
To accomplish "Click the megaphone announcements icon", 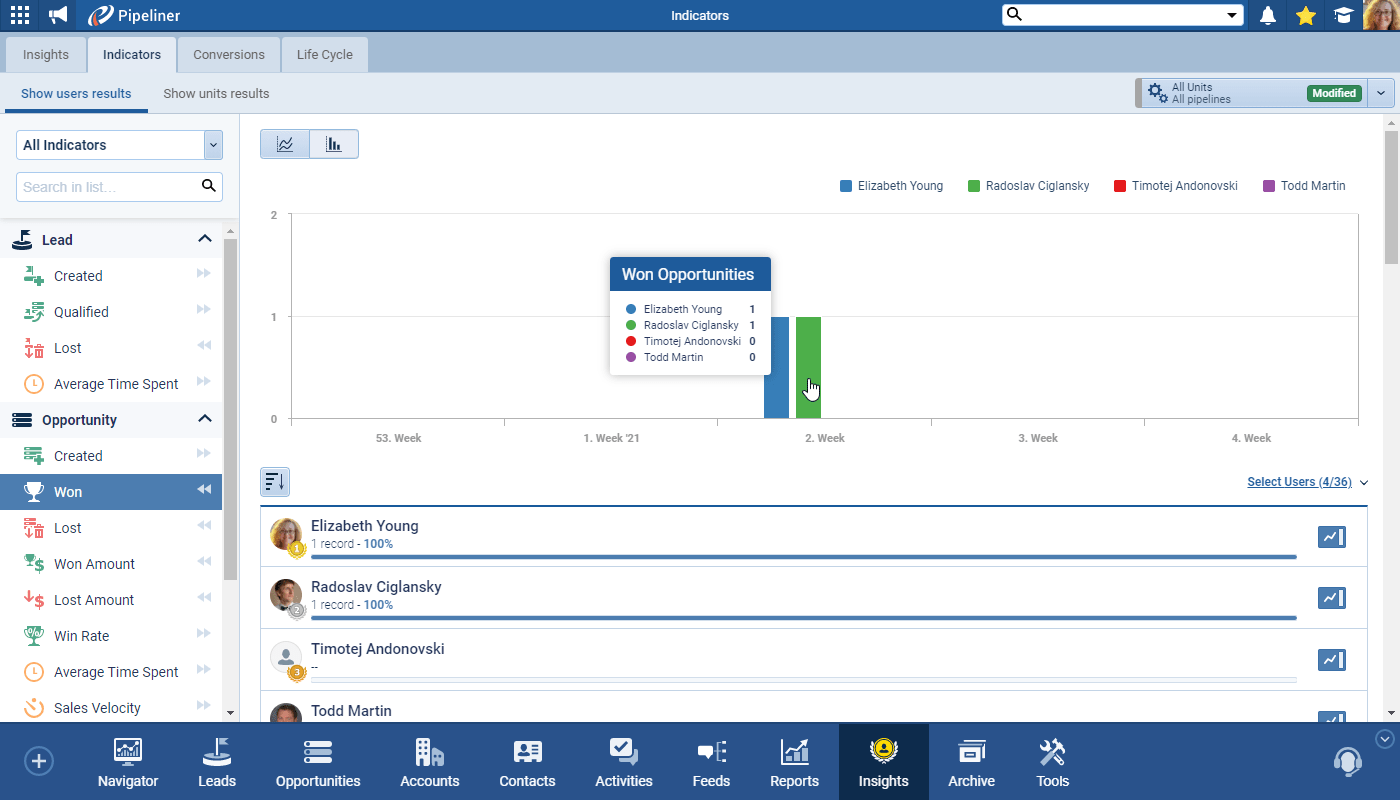I will pyautogui.click(x=58, y=15).
